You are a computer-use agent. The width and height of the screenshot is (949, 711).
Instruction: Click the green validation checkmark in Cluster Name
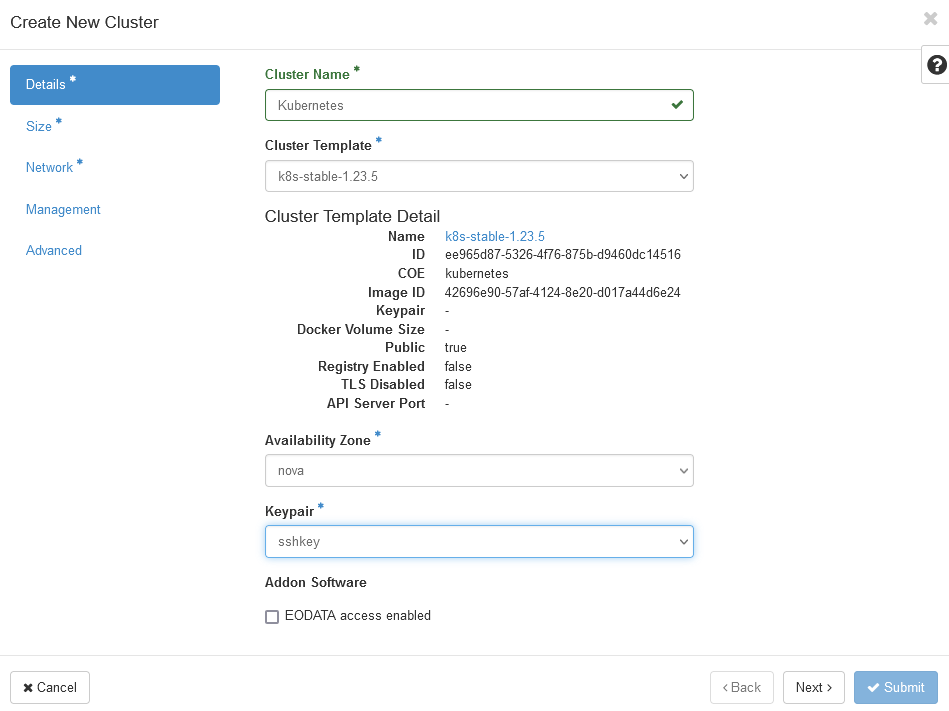click(x=677, y=105)
